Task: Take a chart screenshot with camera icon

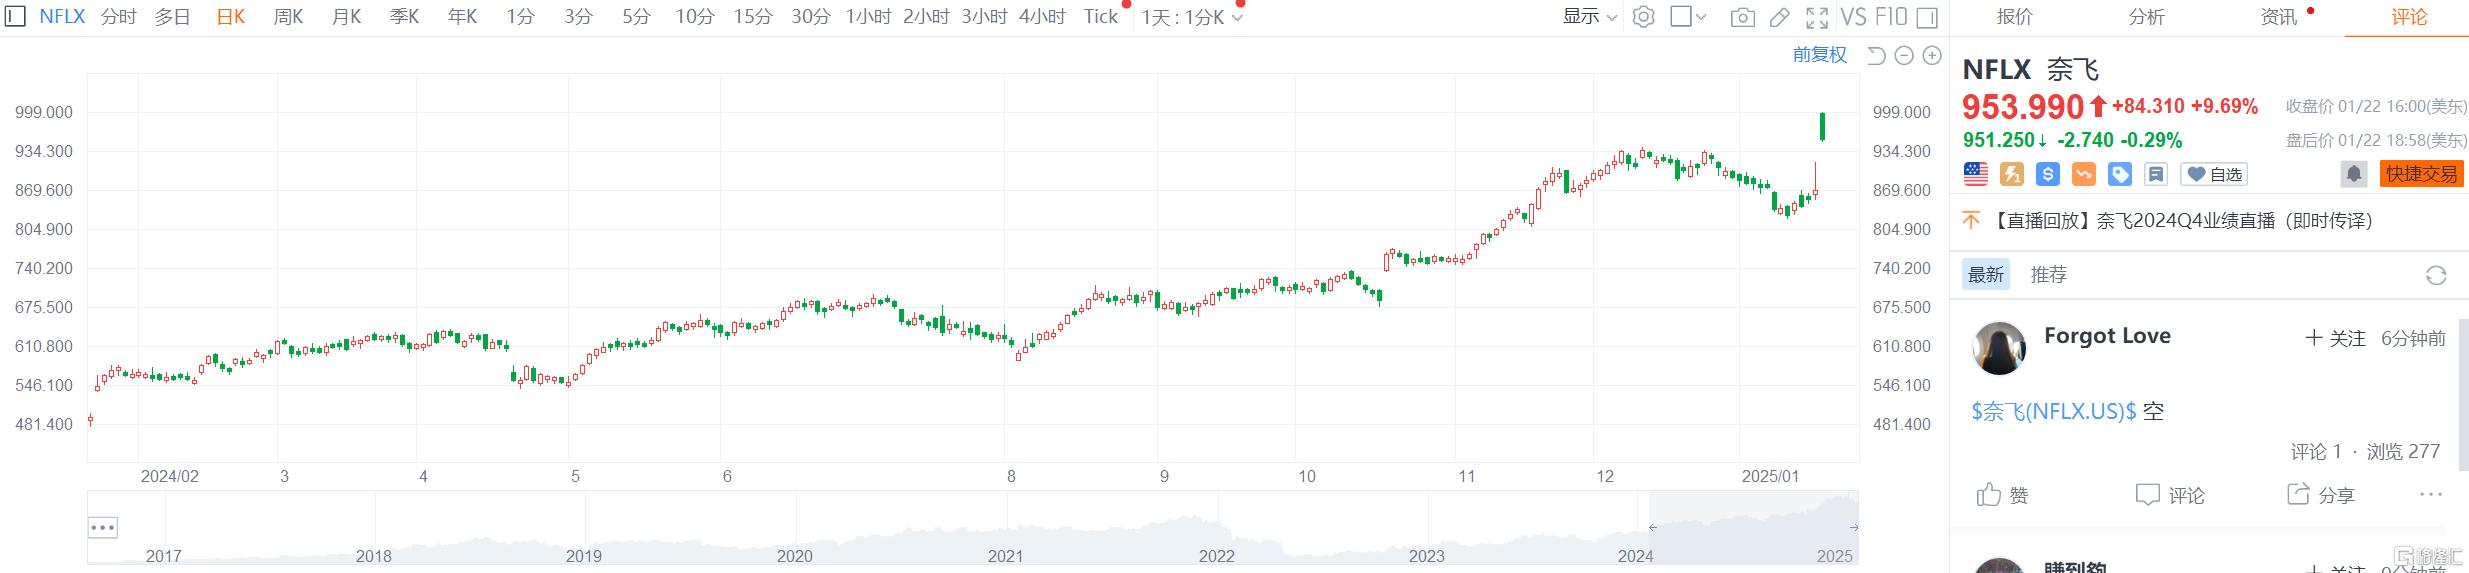Action: (1742, 17)
